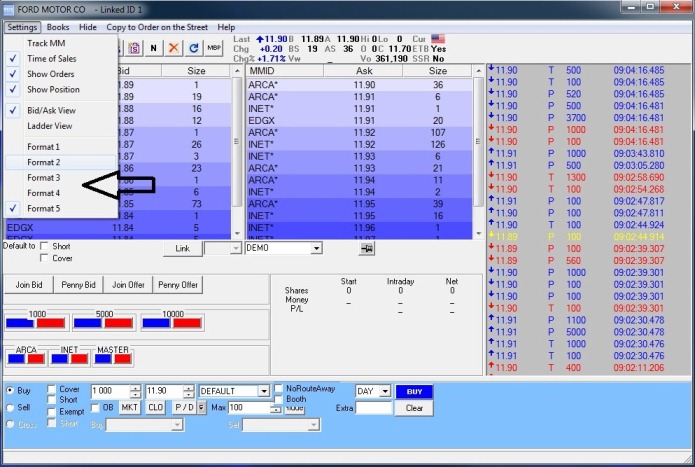The height and width of the screenshot is (467, 695).
Task: Click the blue refresh arrow toolbar icon
Action: click(194, 48)
